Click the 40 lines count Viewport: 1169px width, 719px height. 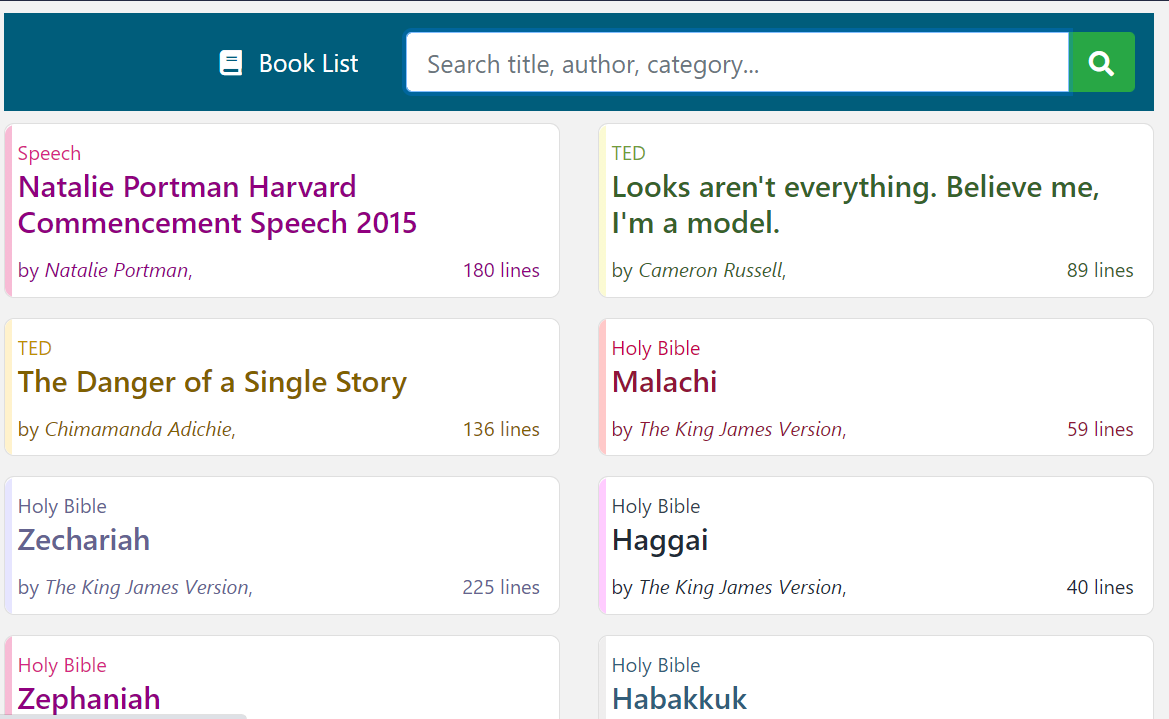coord(1100,588)
